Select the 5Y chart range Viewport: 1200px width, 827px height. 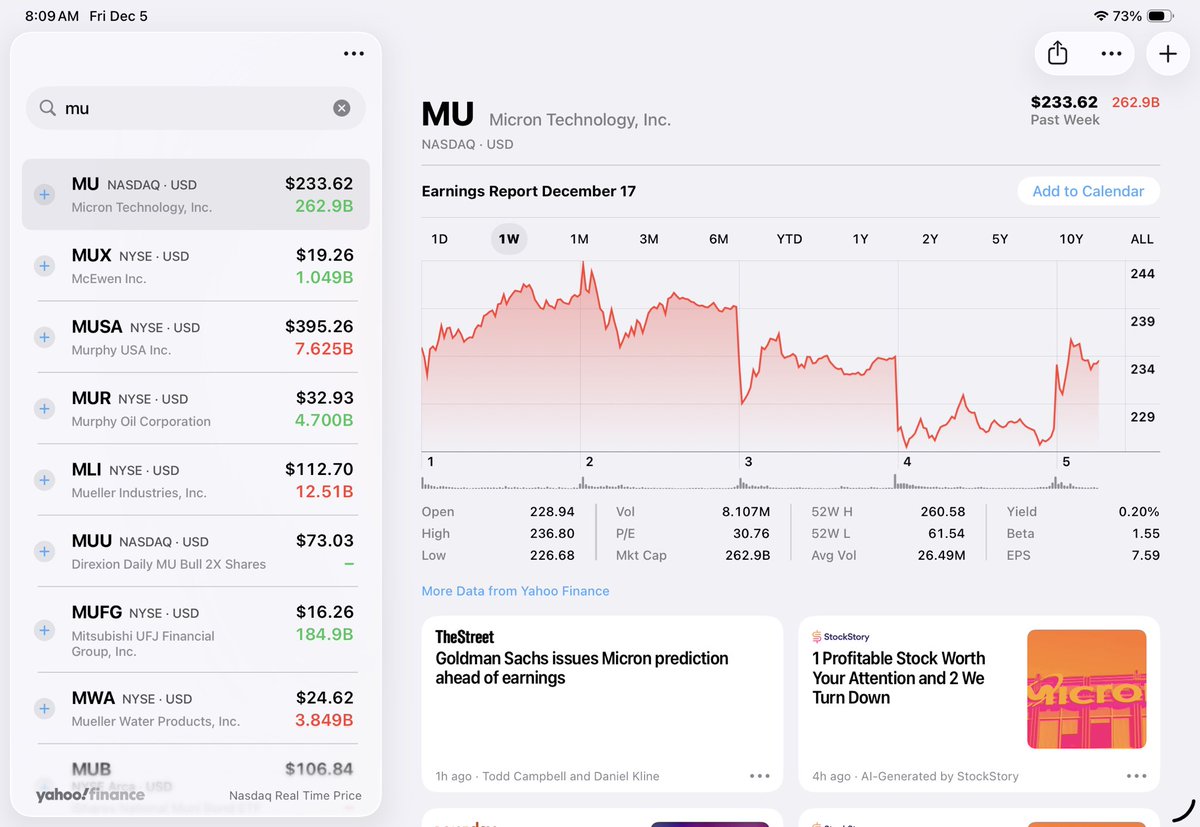coord(1000,239)
